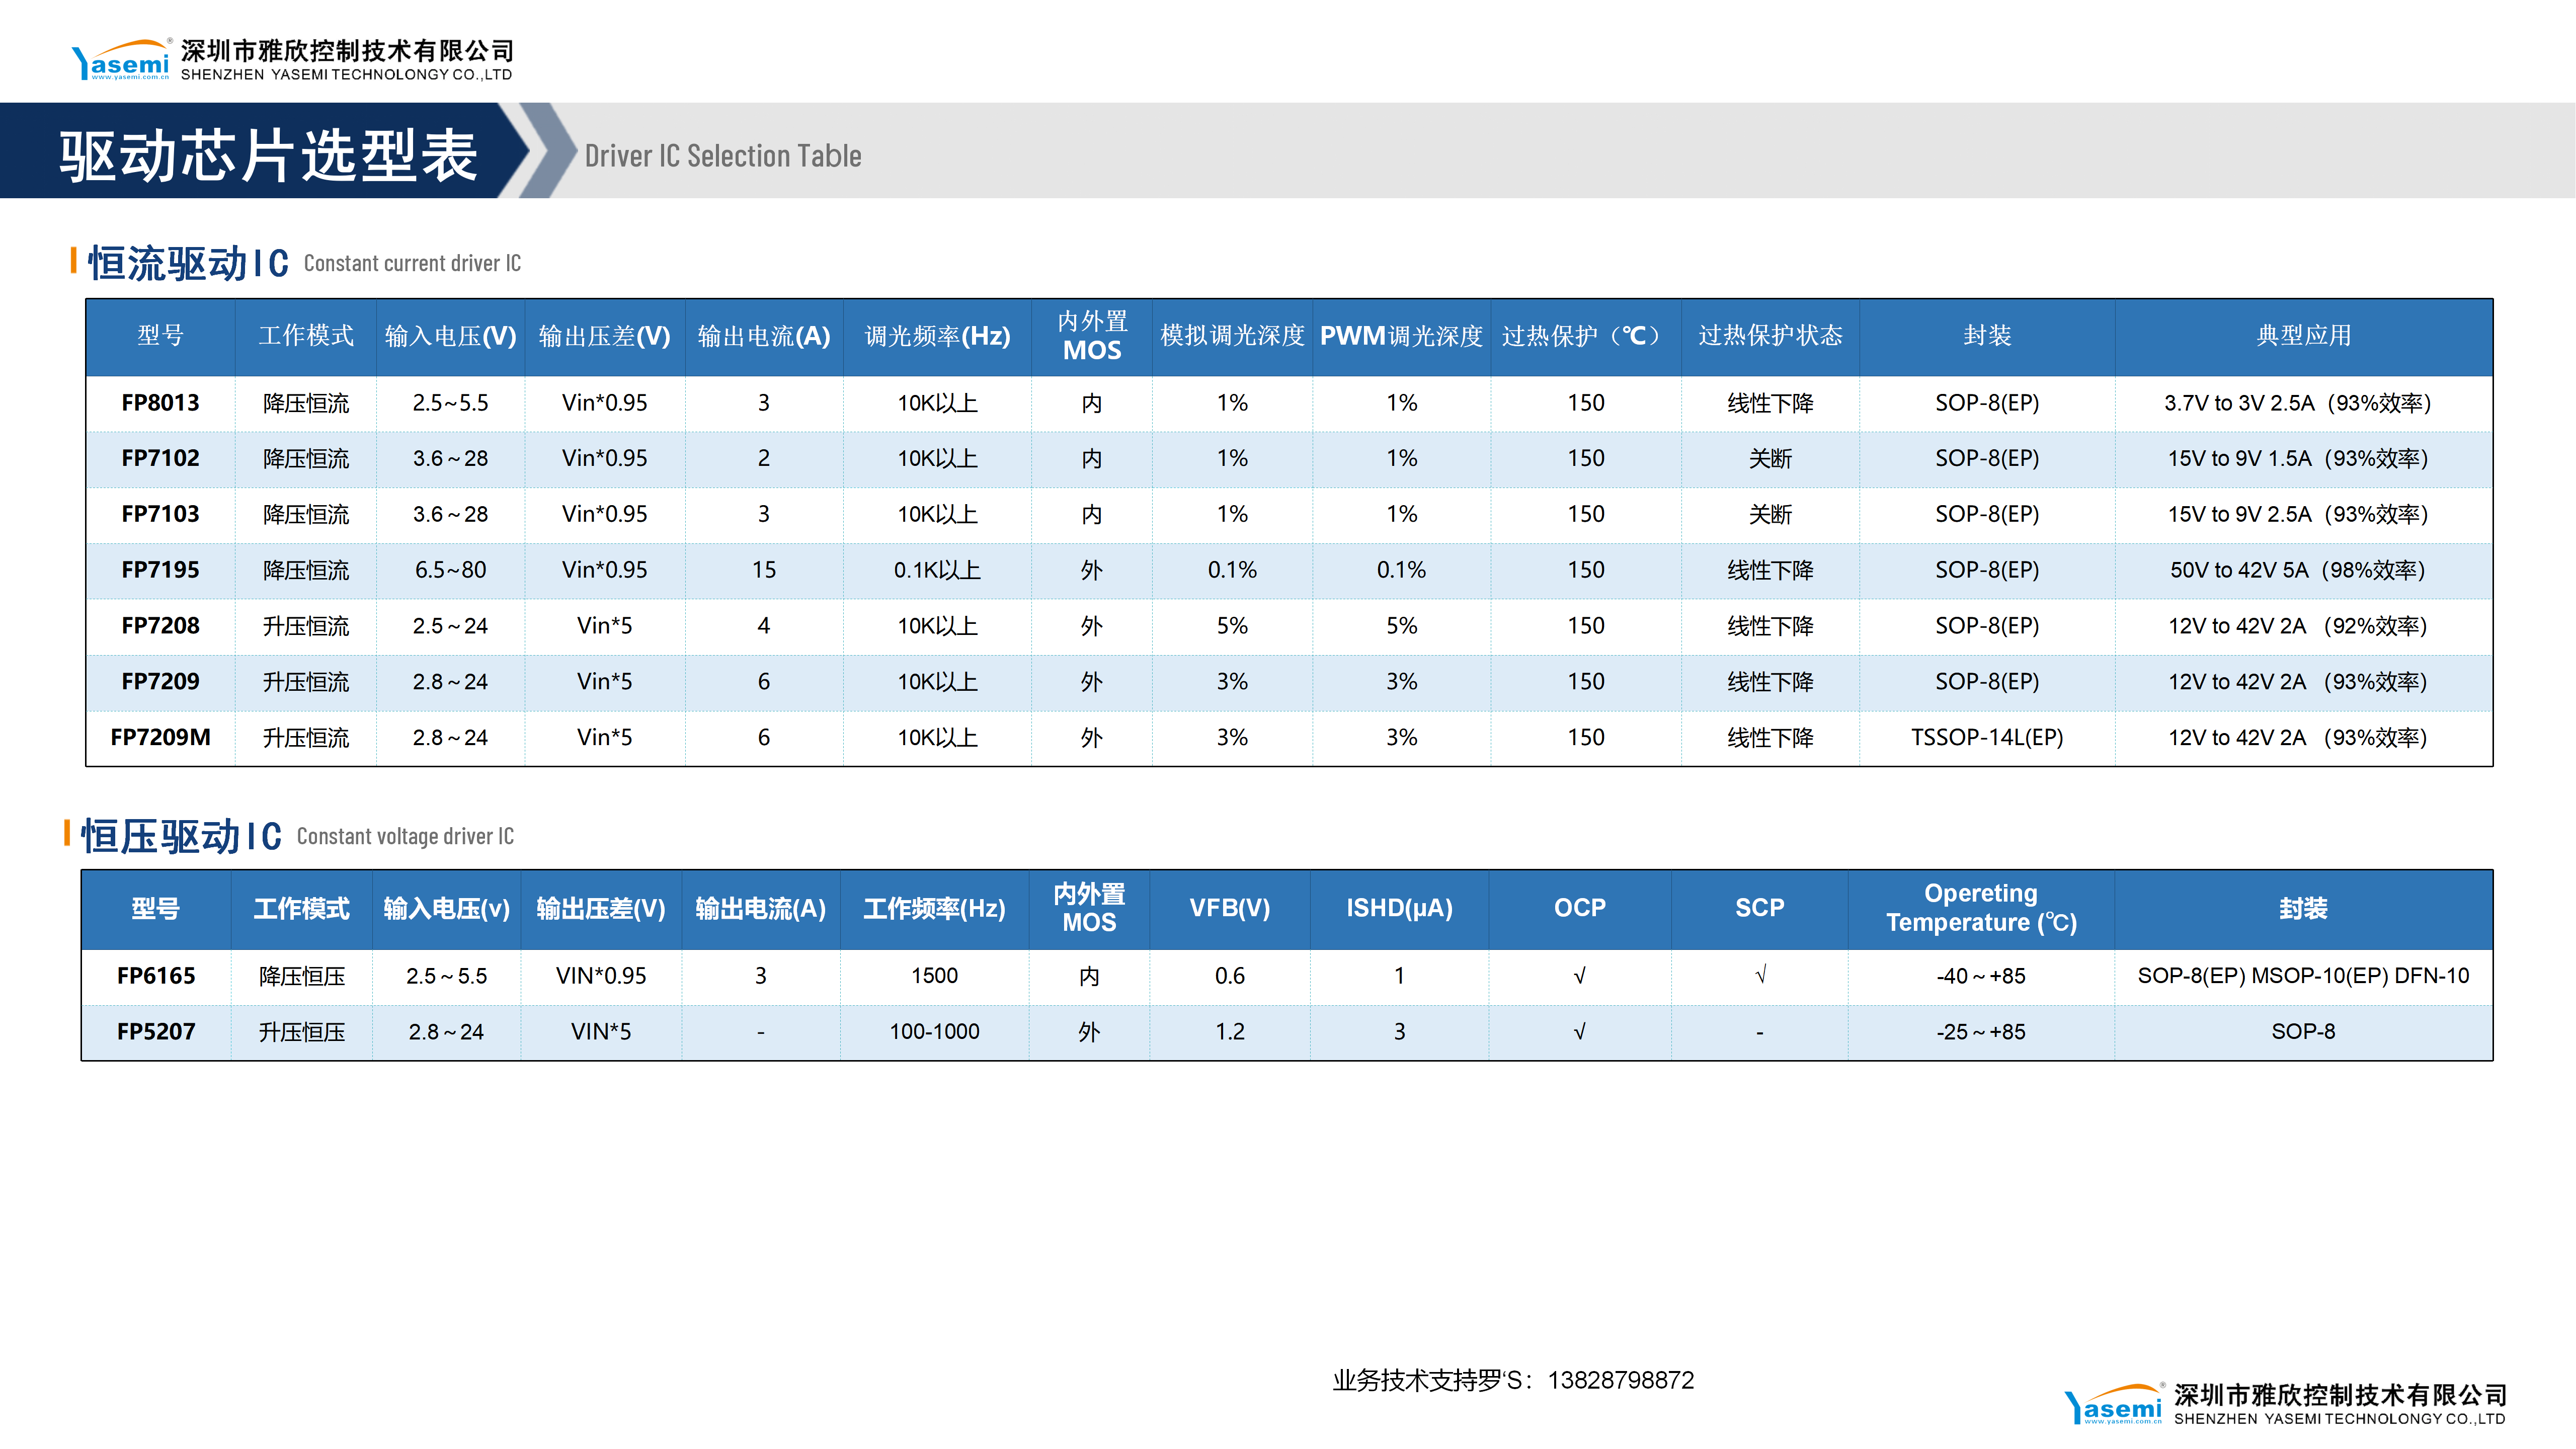This screenshot has width=2576, height=1449.
Task: Click the 6.5~80 input voltage cell
Action: (x=450, y=570)
